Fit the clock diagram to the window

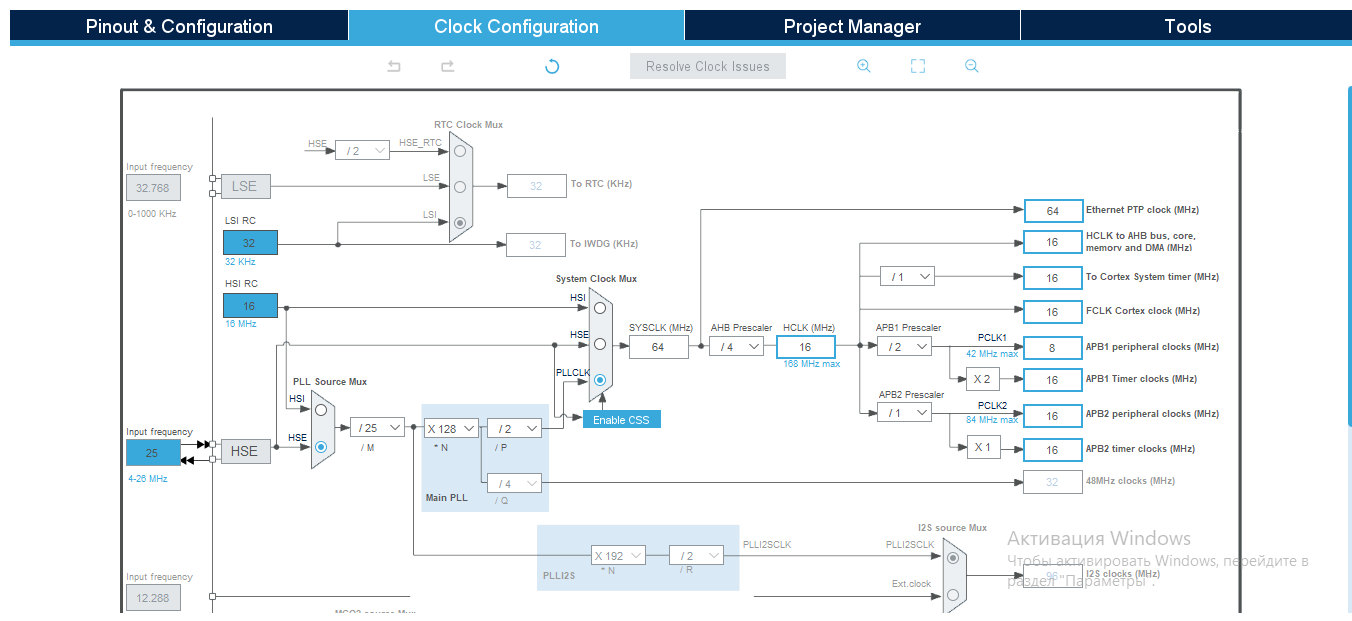(918, 66)
